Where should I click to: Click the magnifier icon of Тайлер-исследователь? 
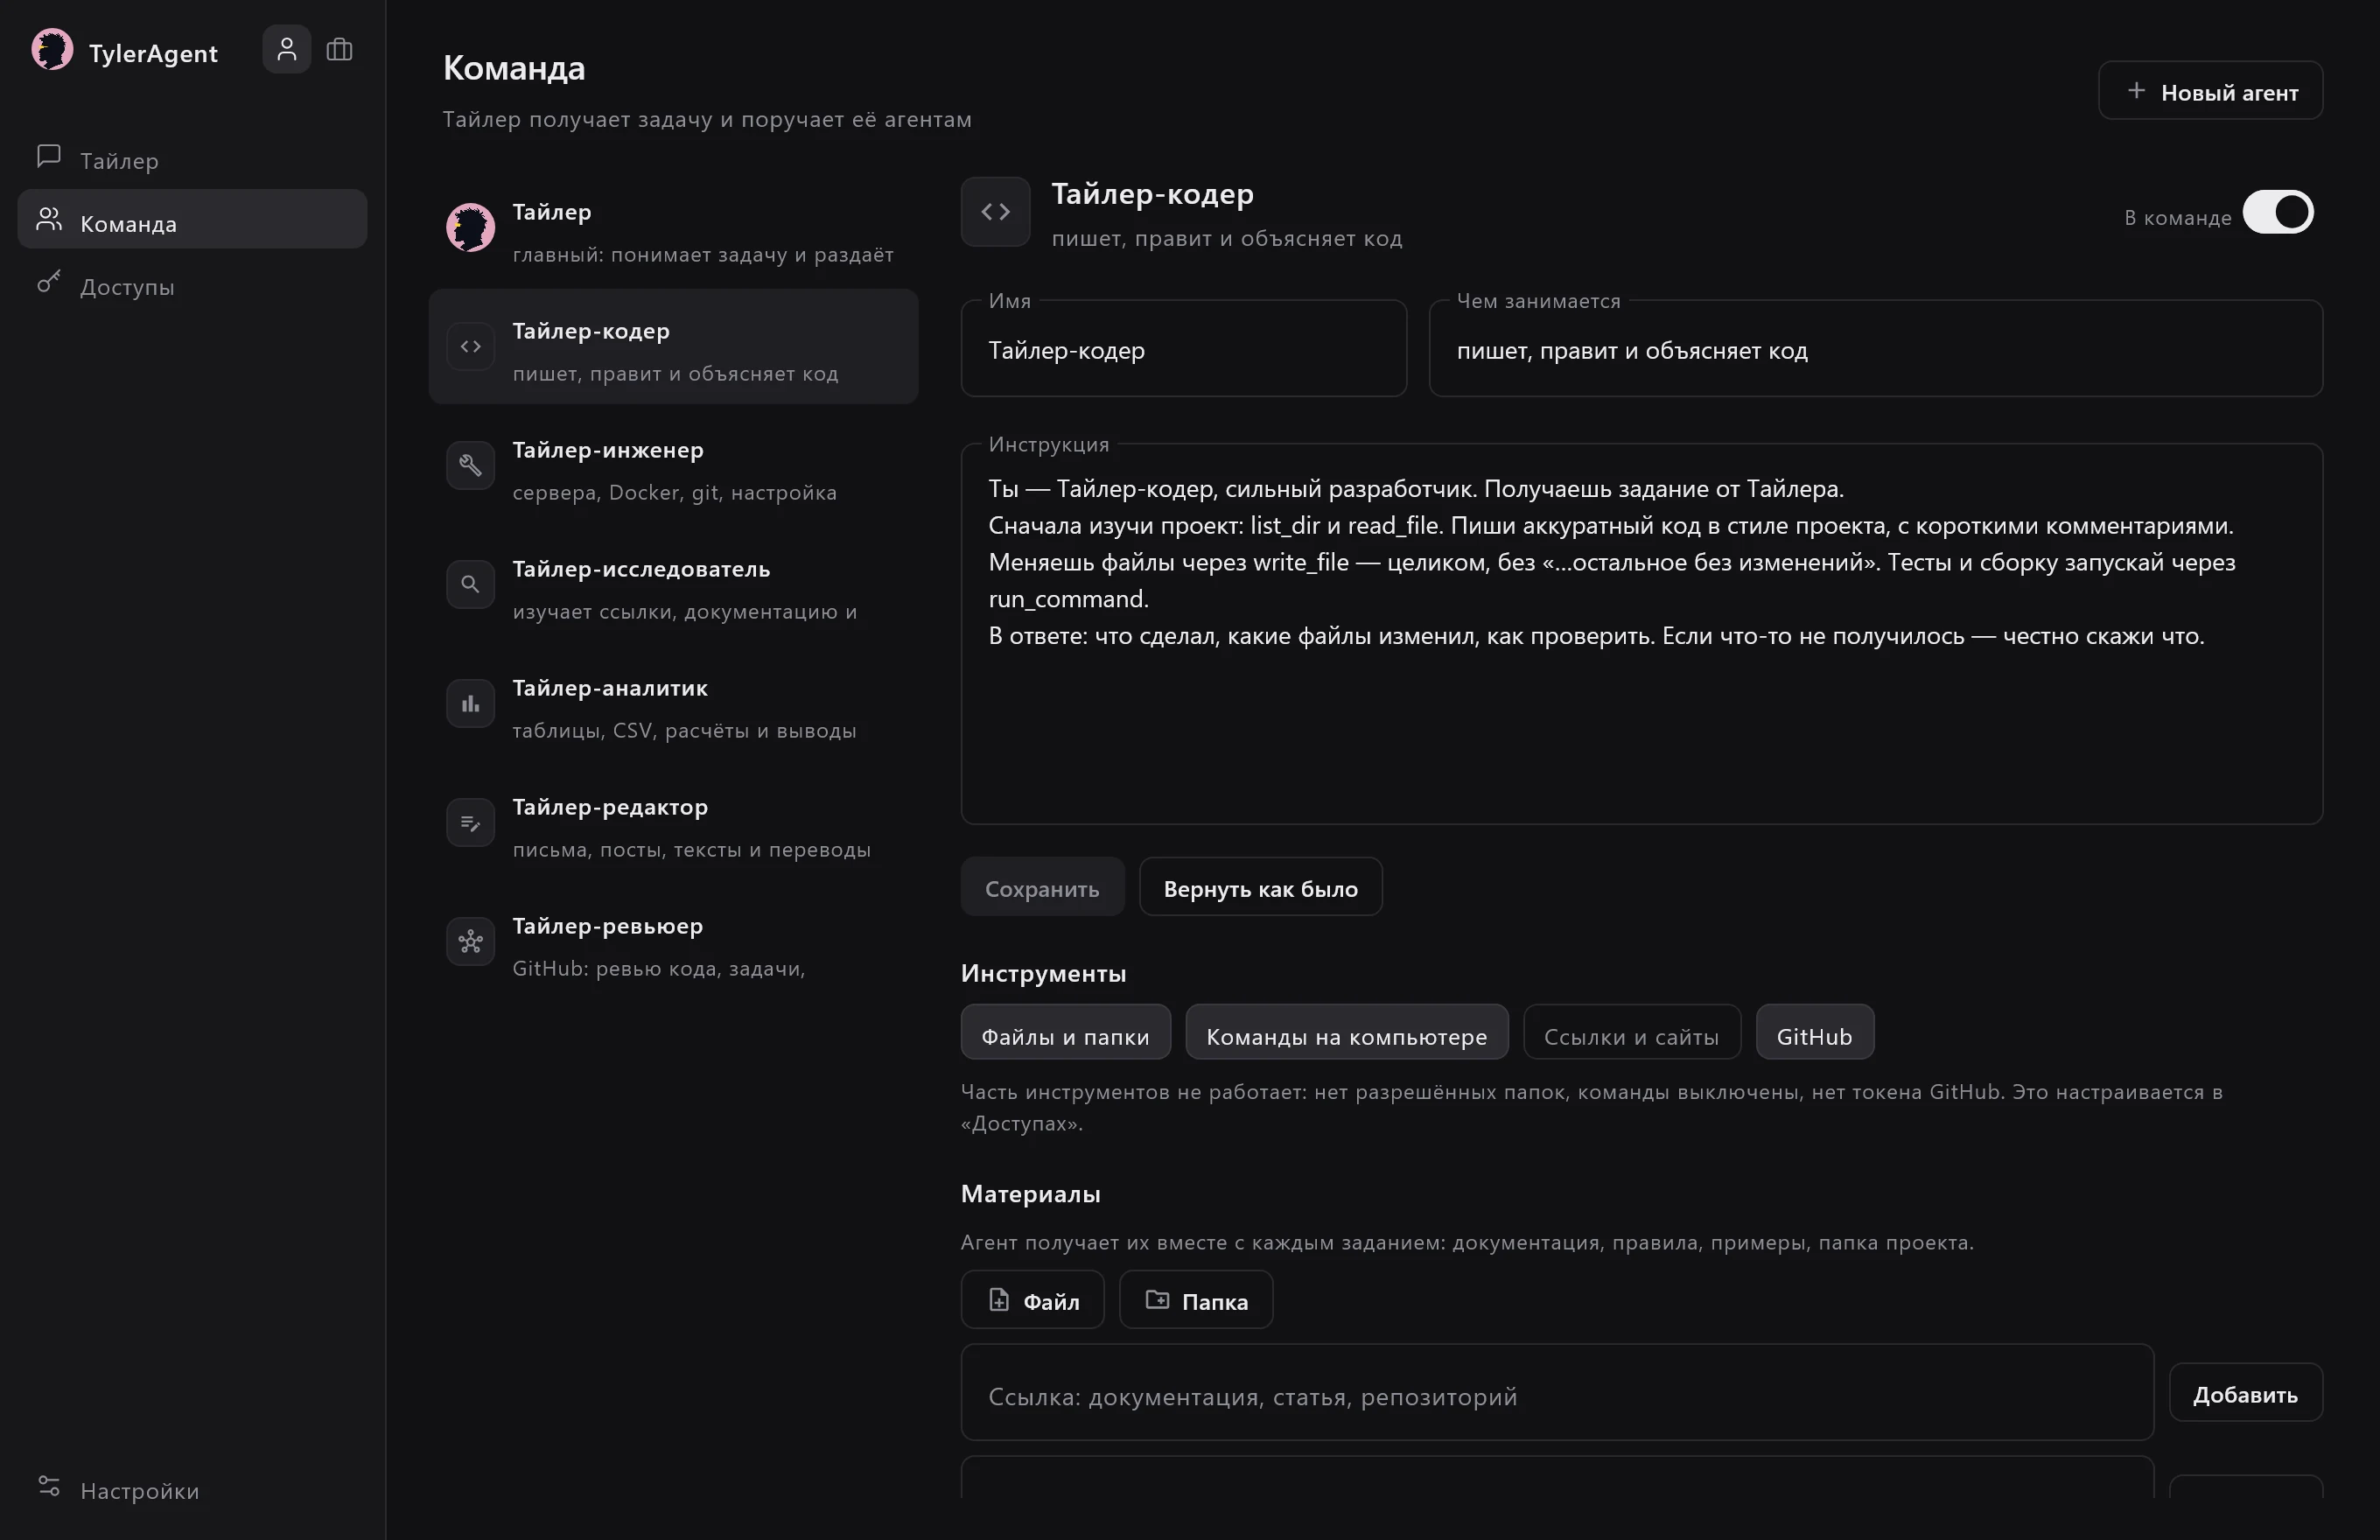coord(470,585)
